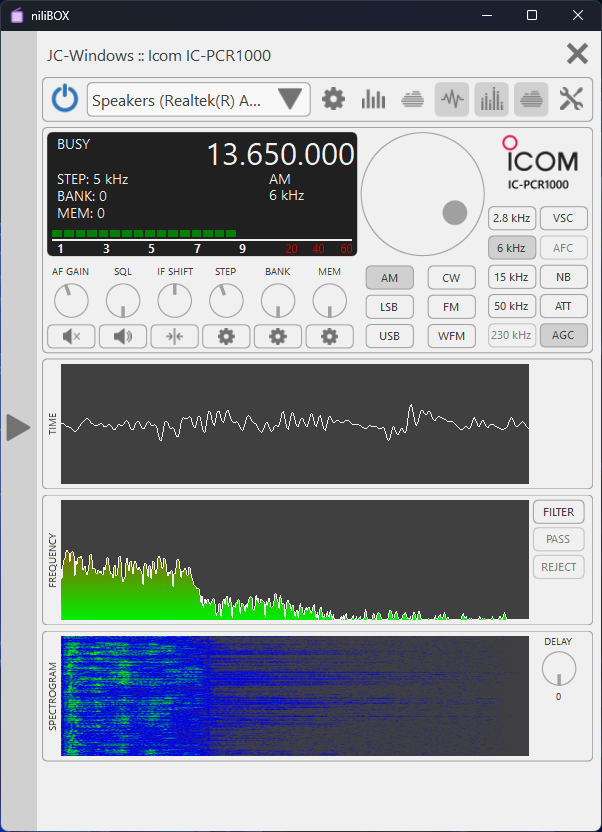Click the active frequency bars display icon
The image size is (602, 832).
pos(491,99)
